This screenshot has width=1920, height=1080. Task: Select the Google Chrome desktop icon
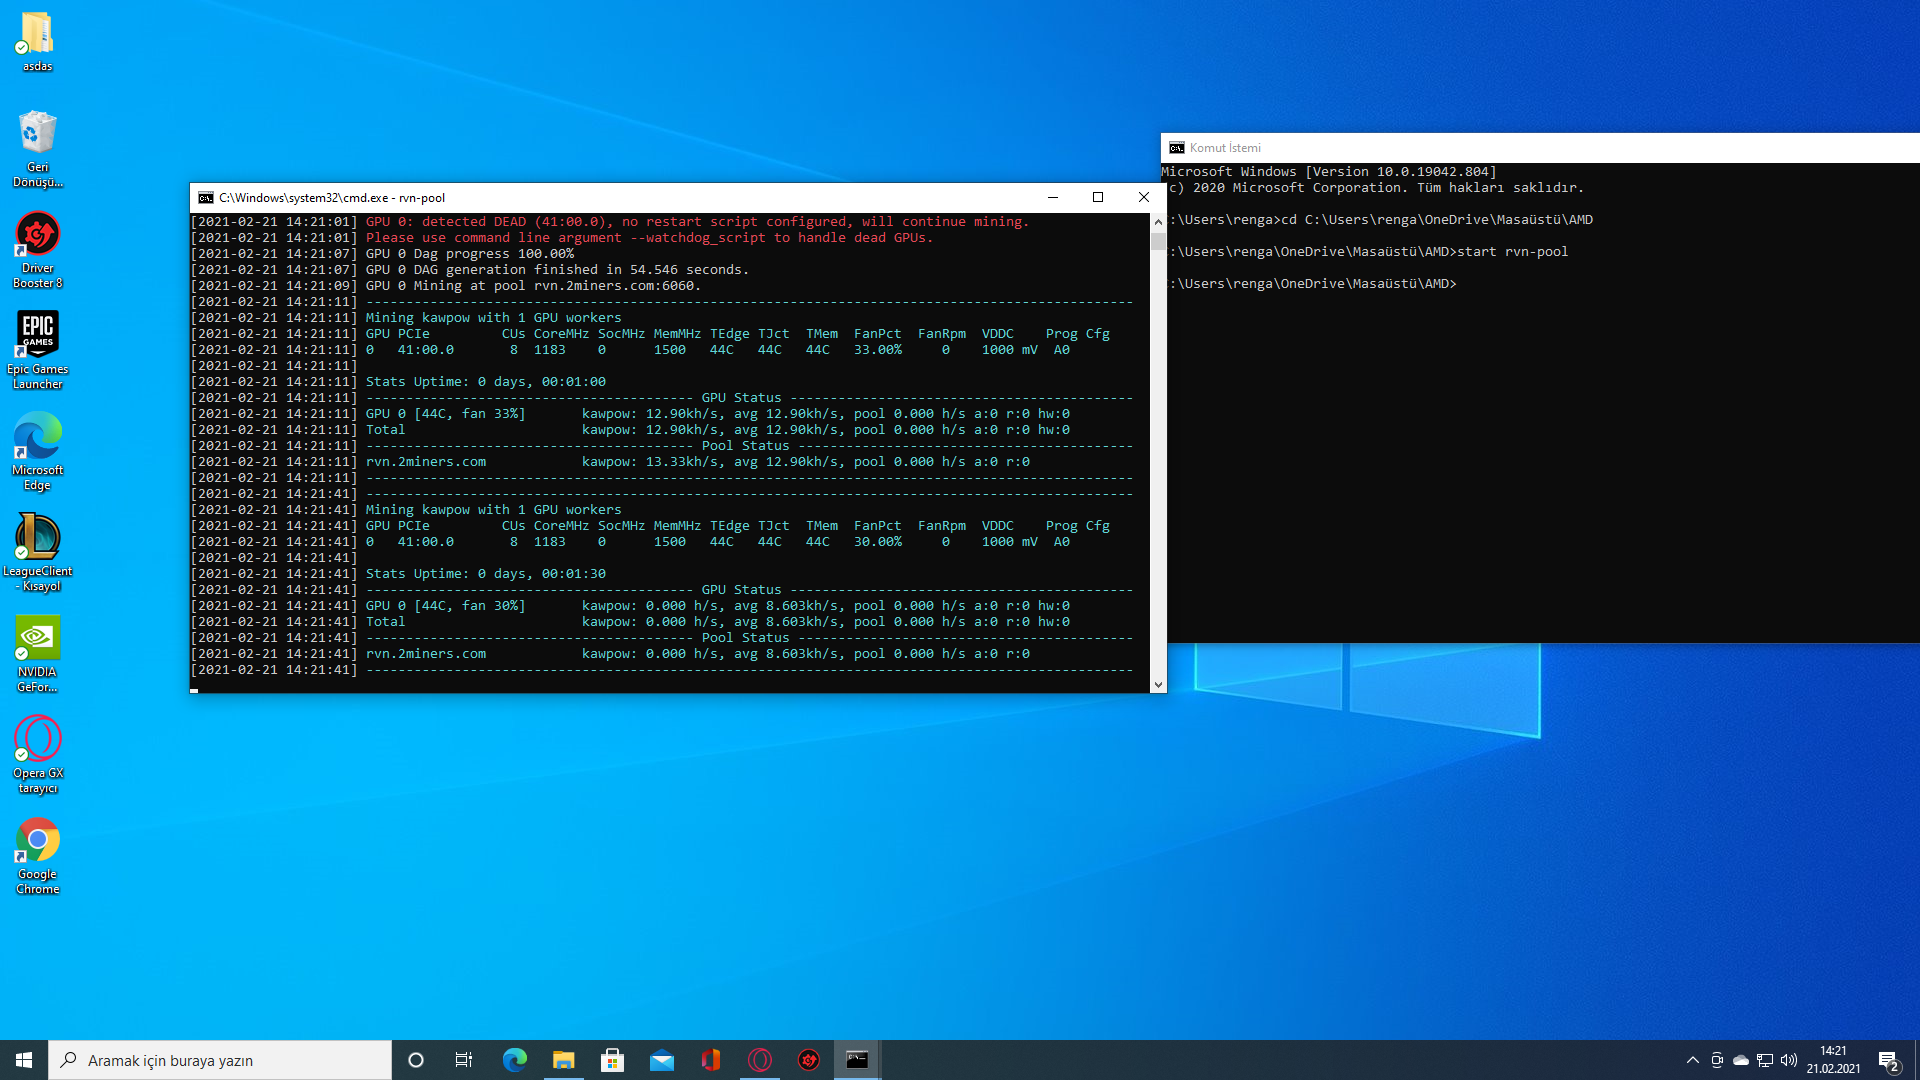(x=38, y=842)
